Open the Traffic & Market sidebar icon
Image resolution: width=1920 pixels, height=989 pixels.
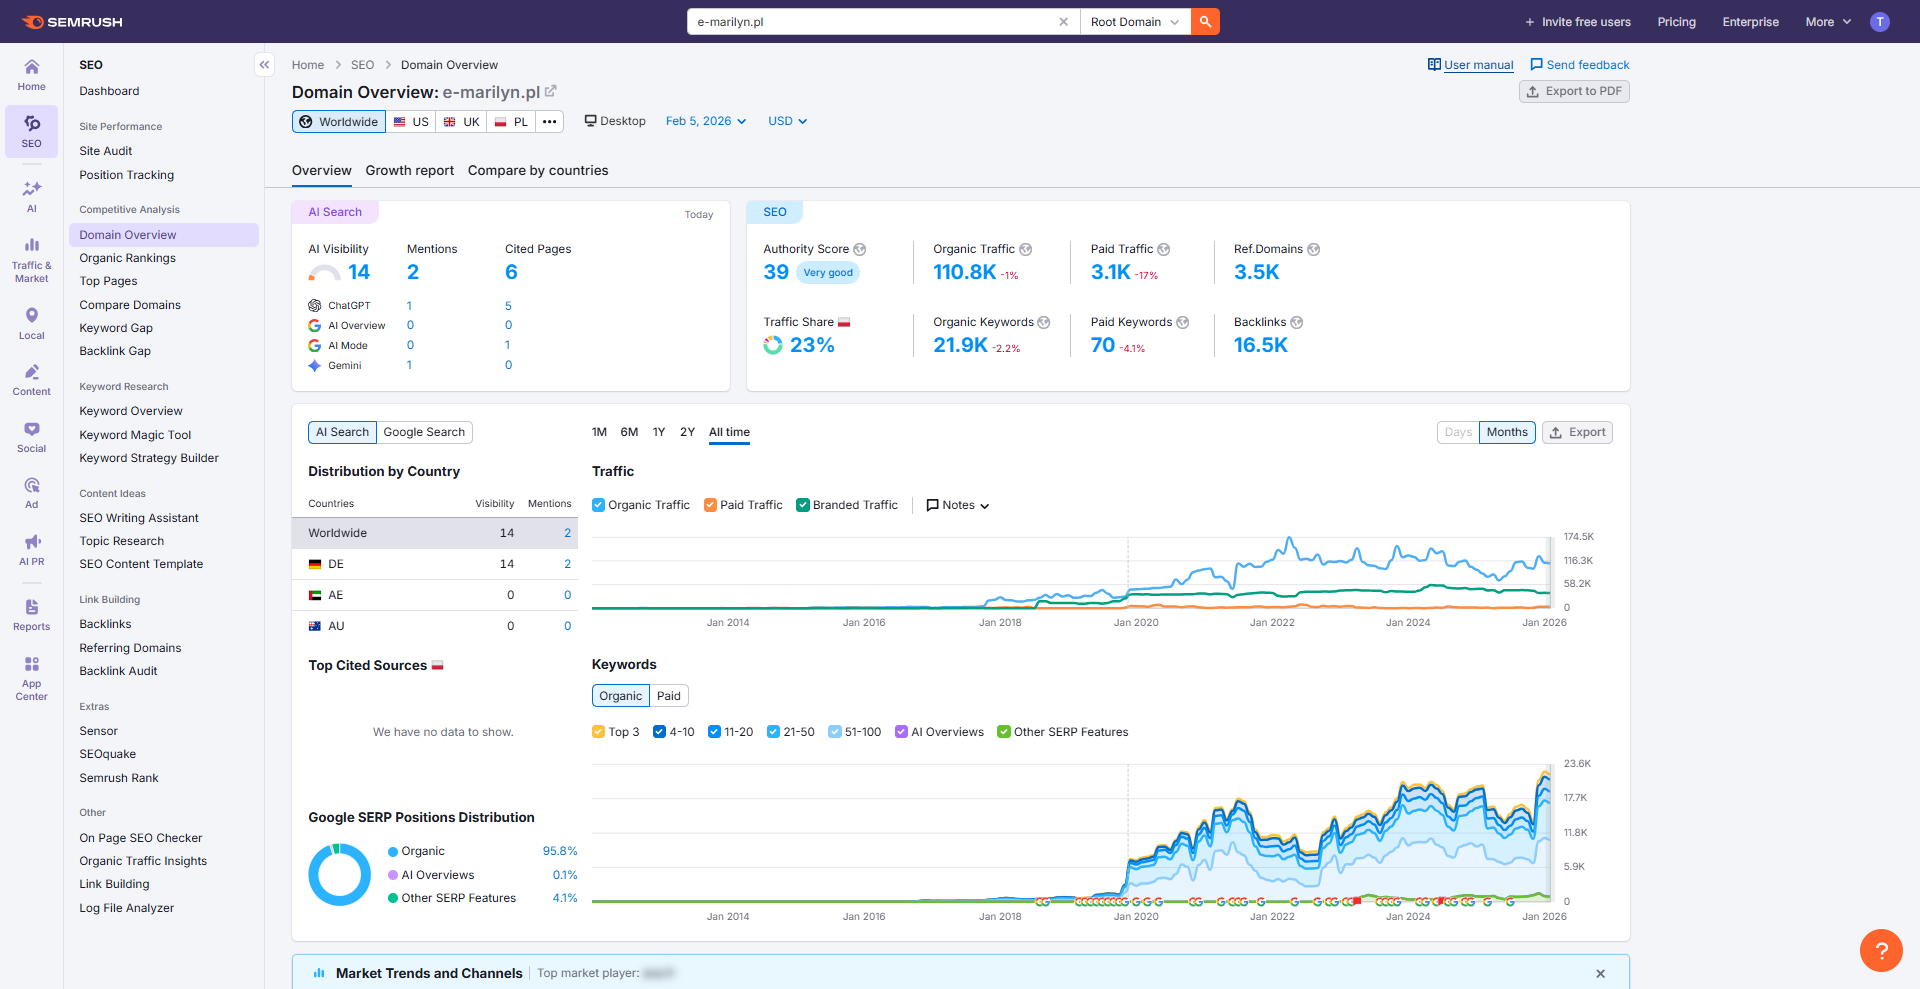pos(32,259)
